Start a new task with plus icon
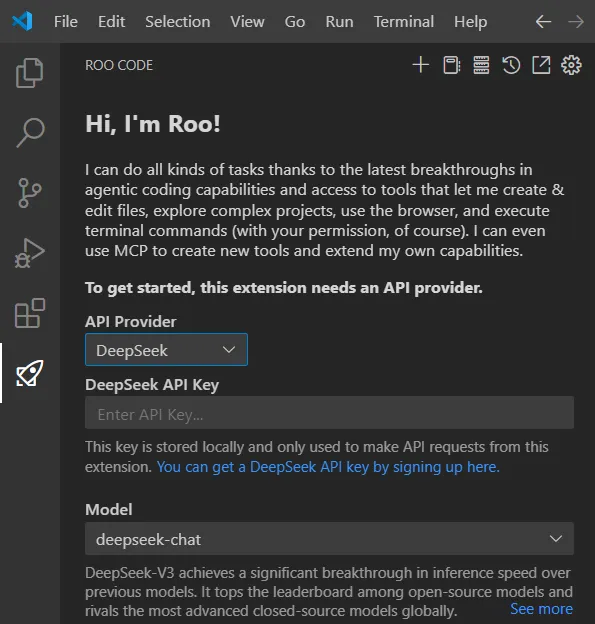Viewport: 595px width, 624px height. 421,65
